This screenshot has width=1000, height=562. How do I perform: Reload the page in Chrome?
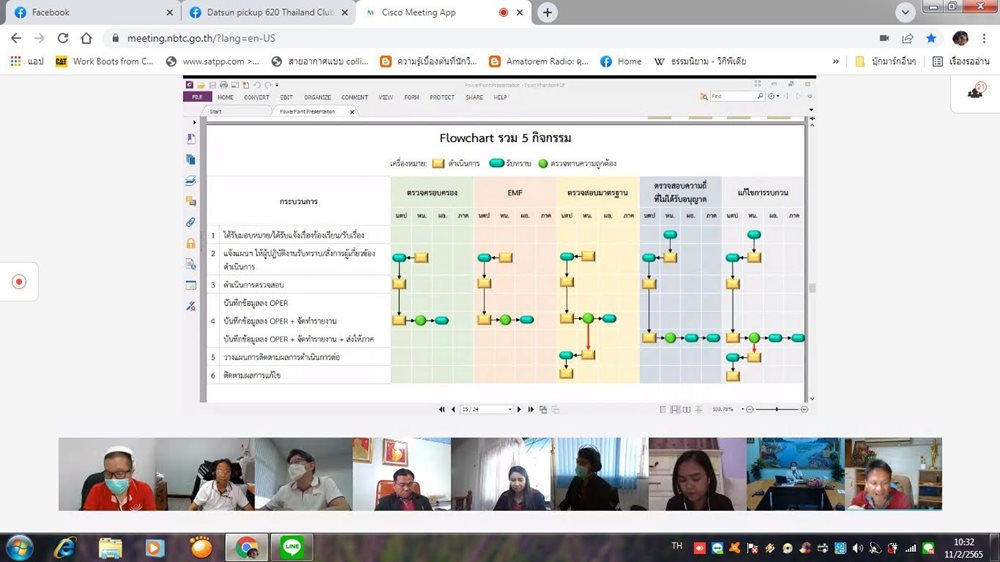(62, 38)
